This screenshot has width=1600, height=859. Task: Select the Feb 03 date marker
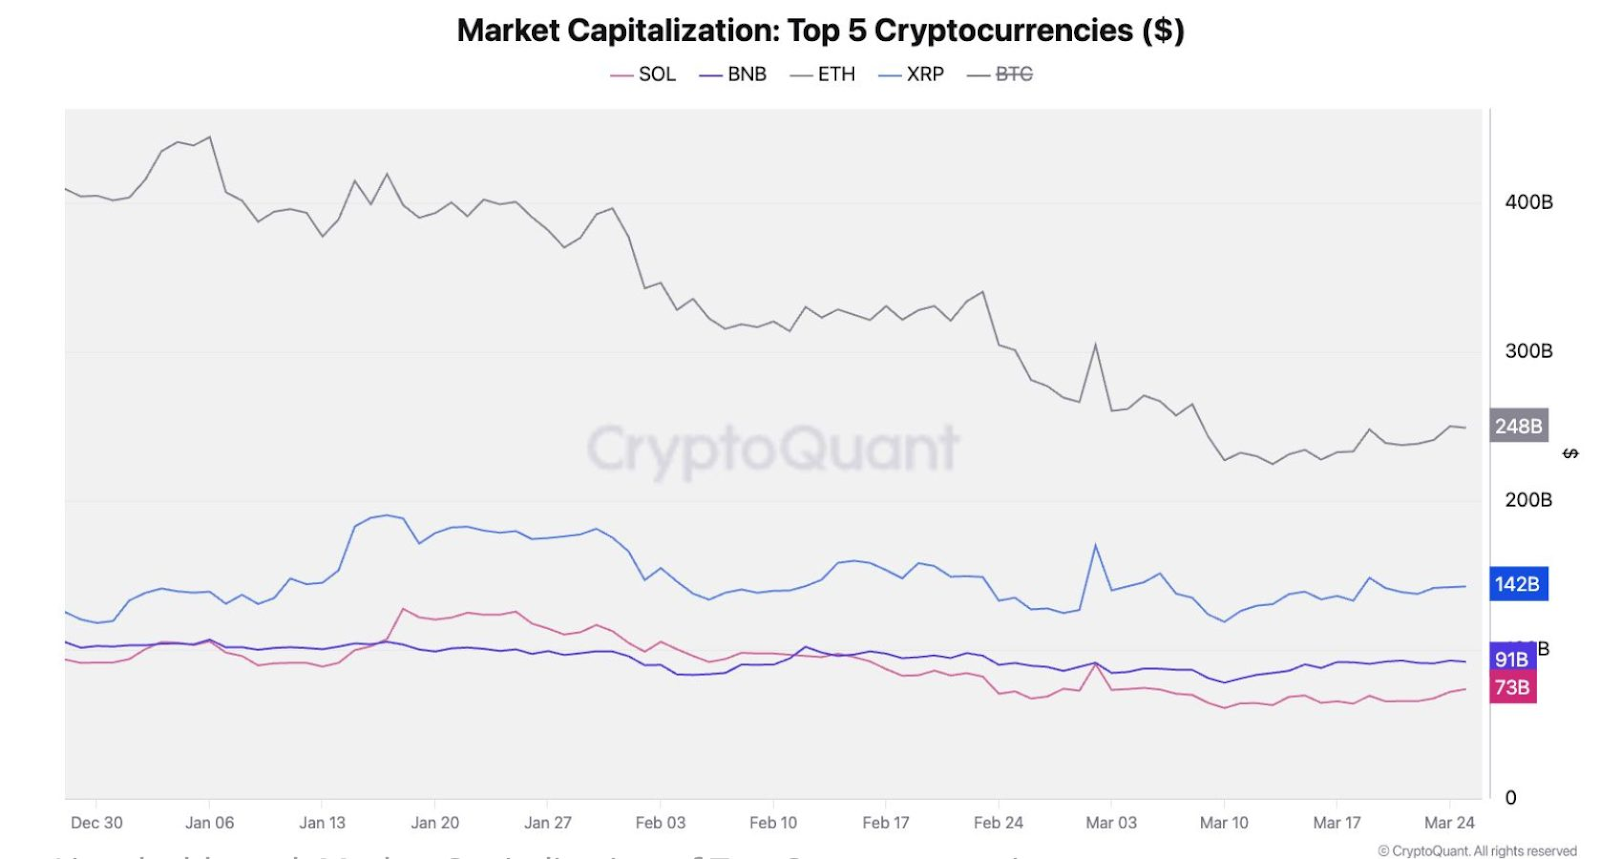pyautogui.click(x=661, y=822)
